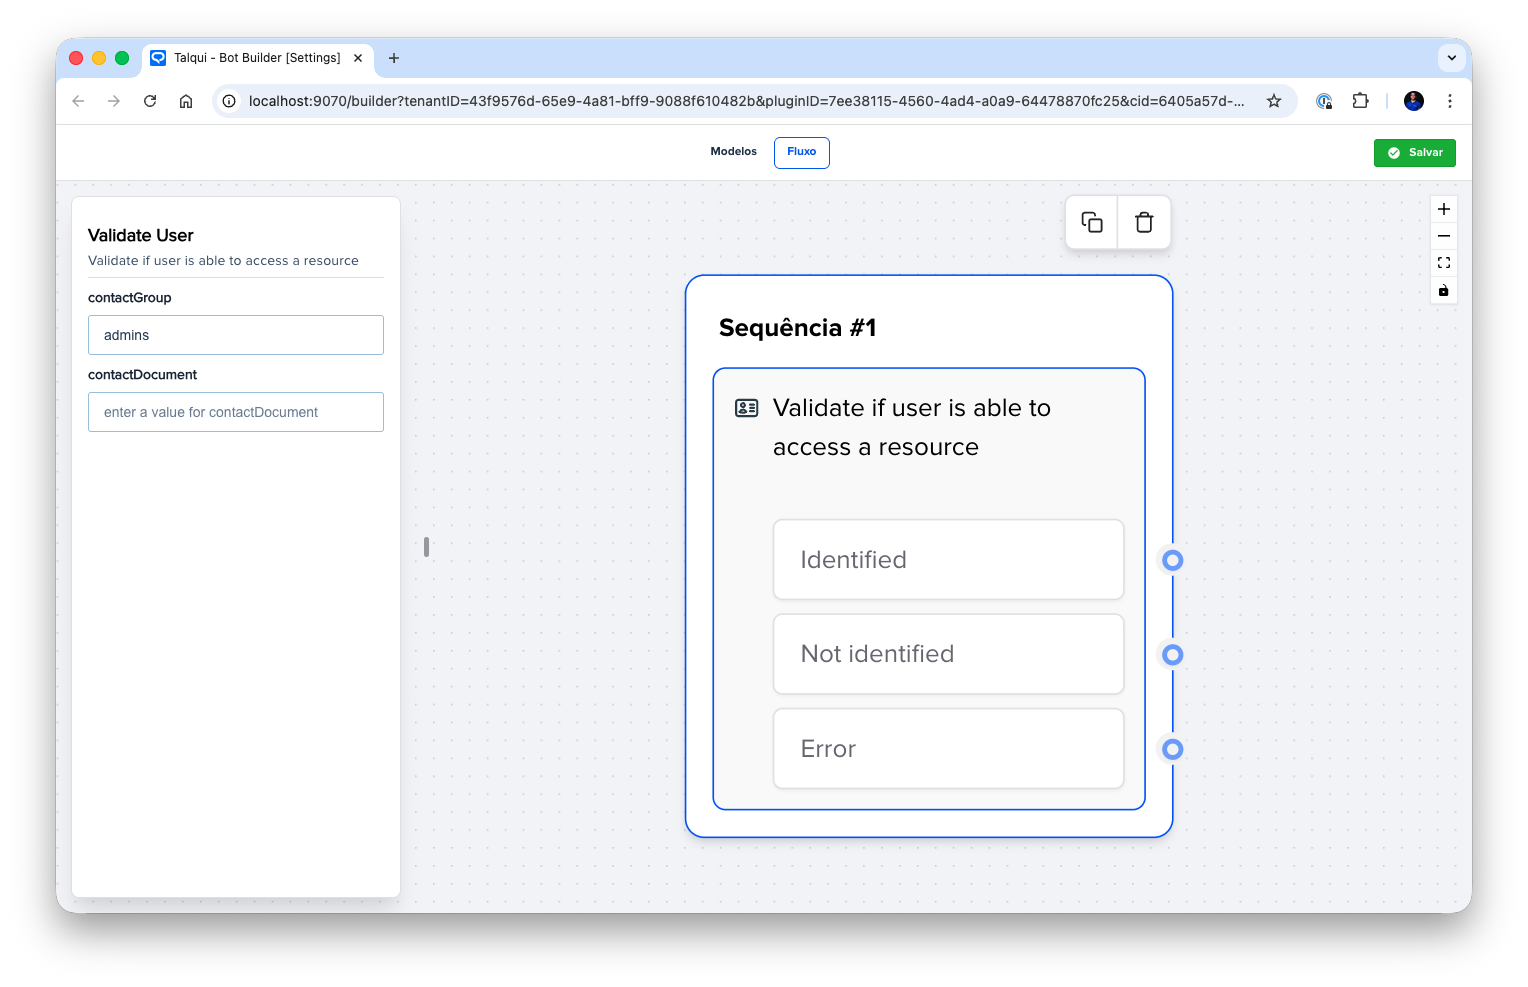Zoom in with the plus control
This screenshot has height=987, width=1528.
coord(1443,209)
